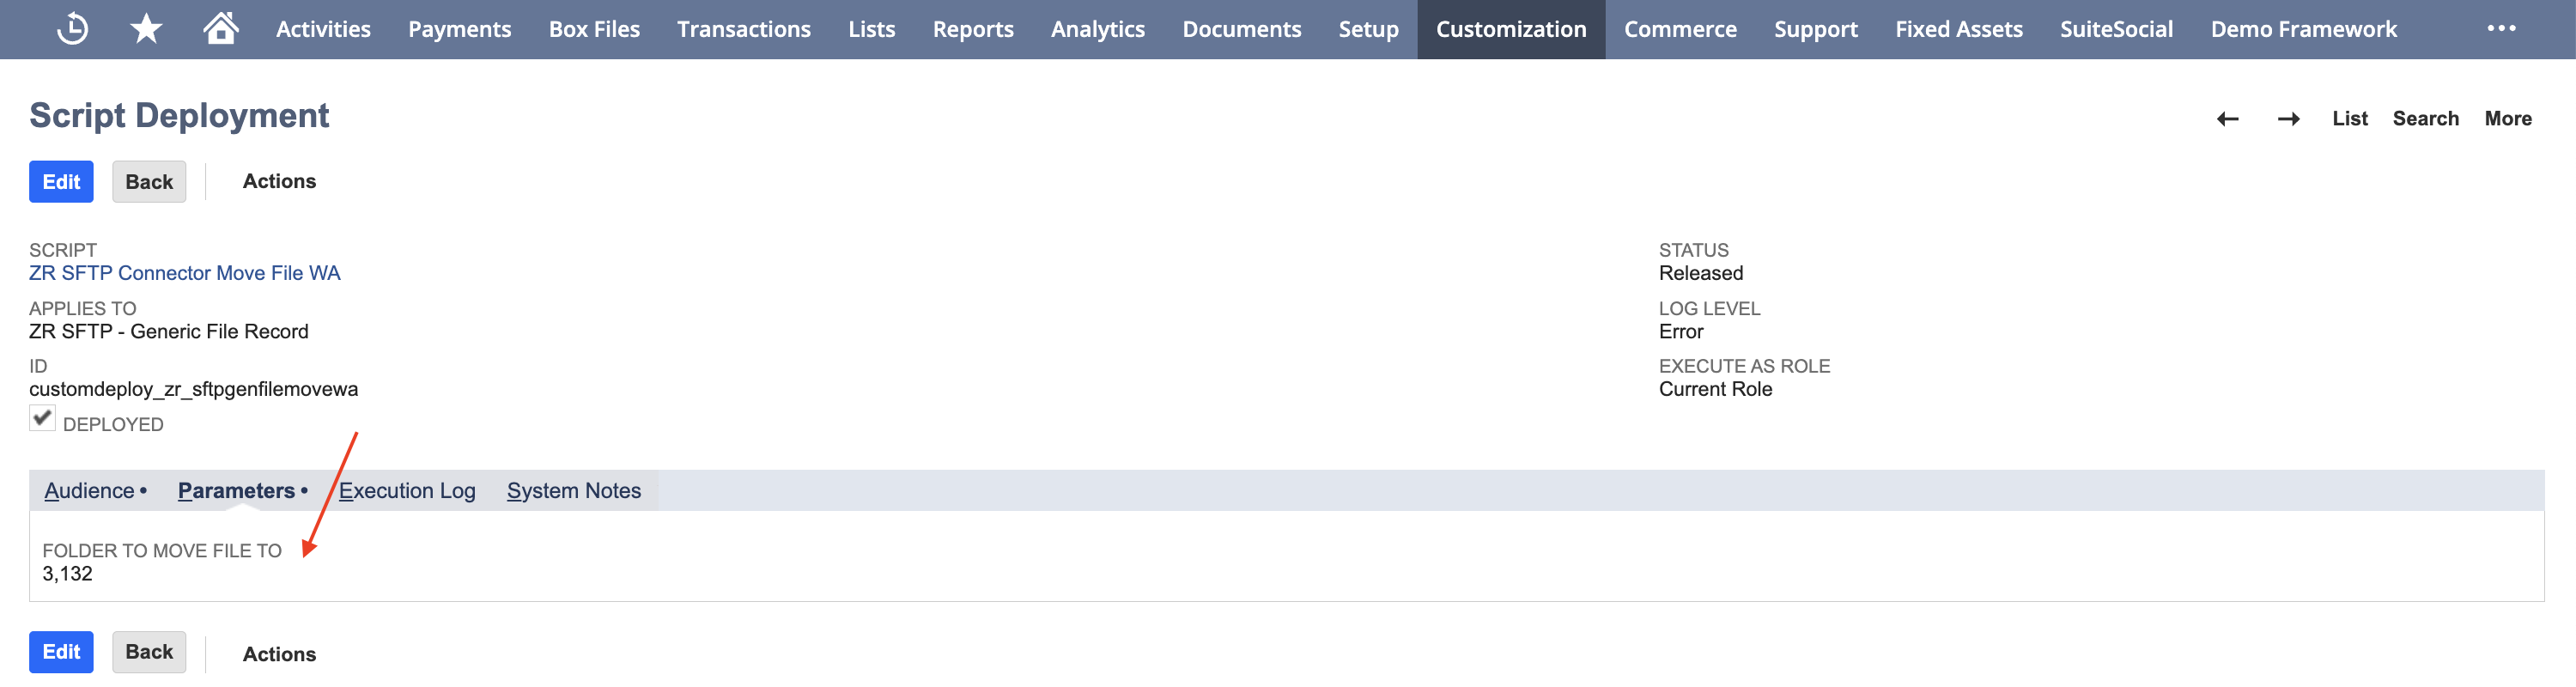
Task: Select the folder value 3,132
Action: pyautogui.click(x=67, y=574)
